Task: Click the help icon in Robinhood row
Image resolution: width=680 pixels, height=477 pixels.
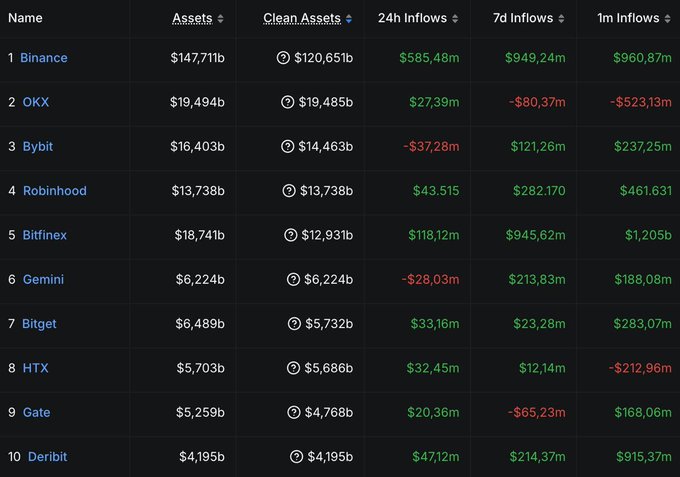Action: 289,191
